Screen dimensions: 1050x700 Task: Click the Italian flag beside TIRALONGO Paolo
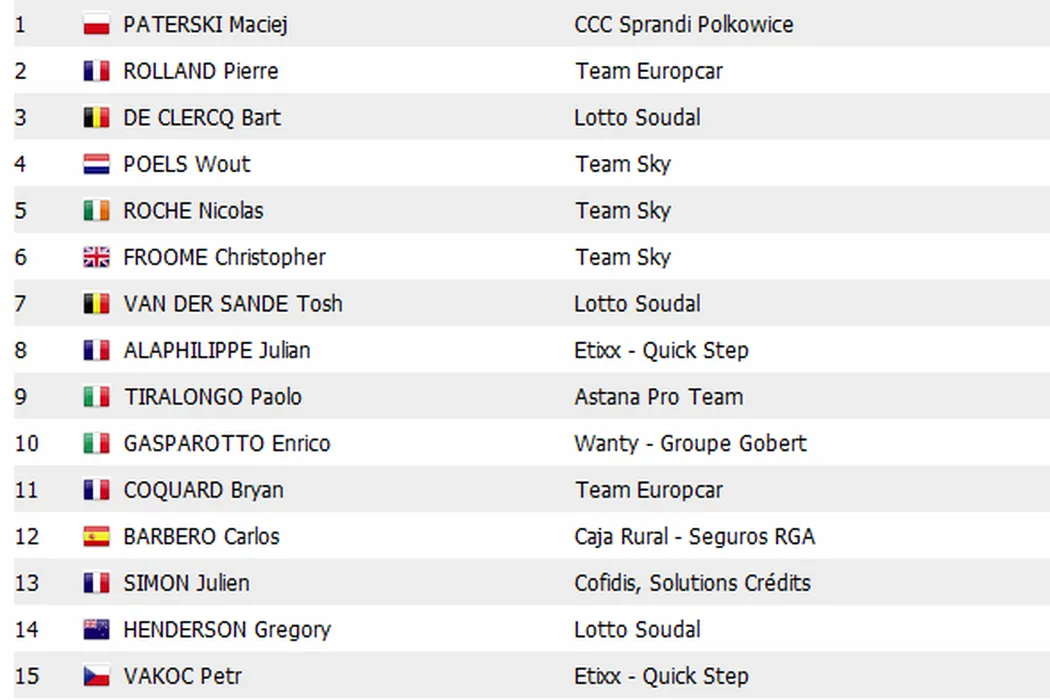(96, 397)
